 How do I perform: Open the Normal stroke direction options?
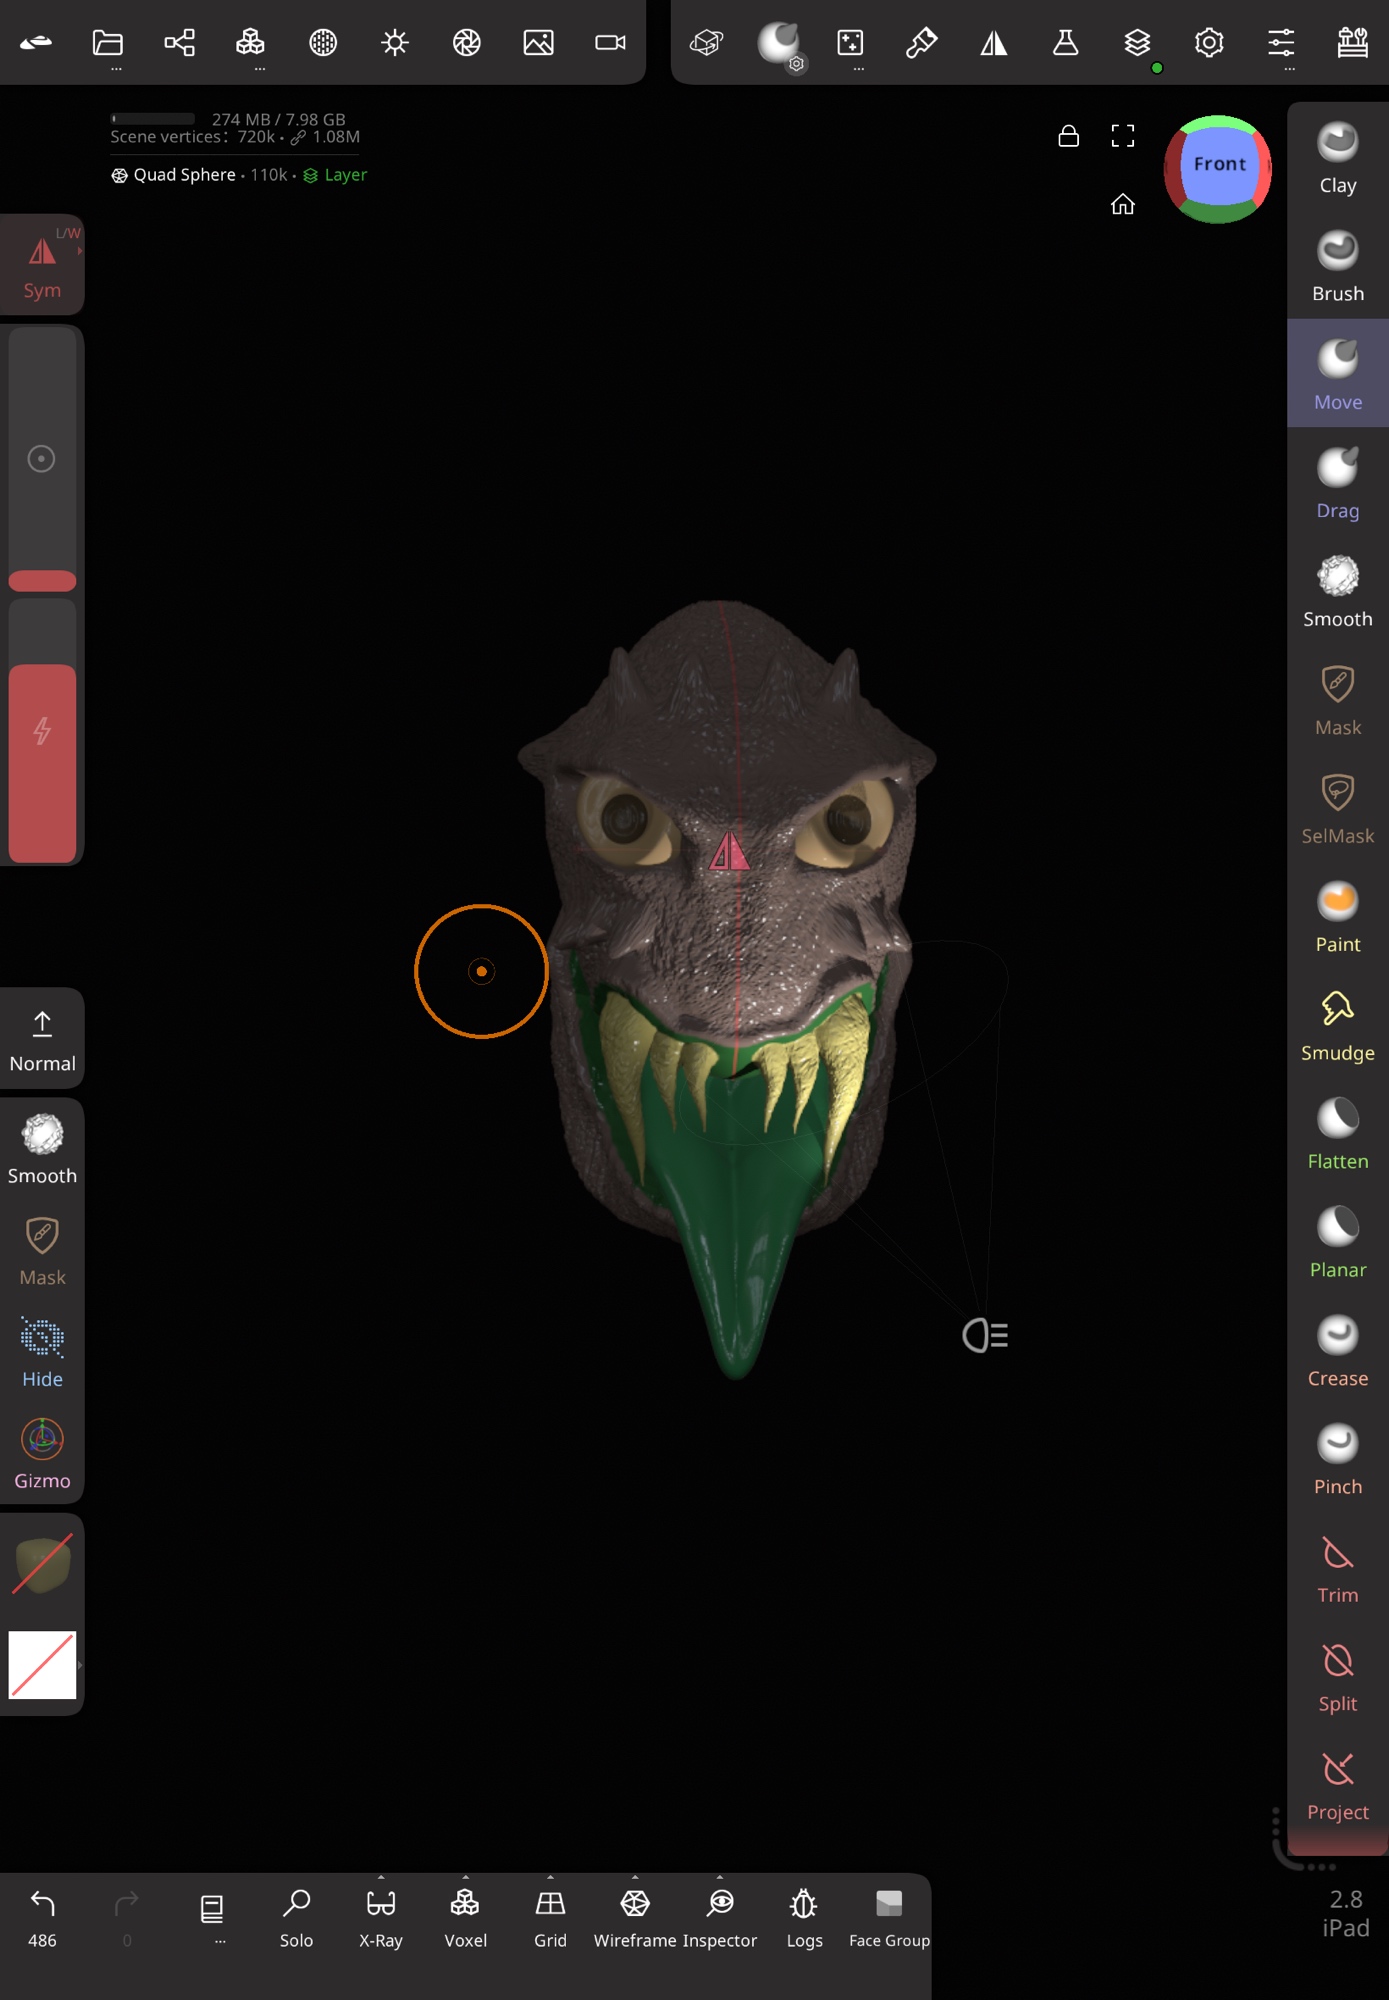point(42,1039)
